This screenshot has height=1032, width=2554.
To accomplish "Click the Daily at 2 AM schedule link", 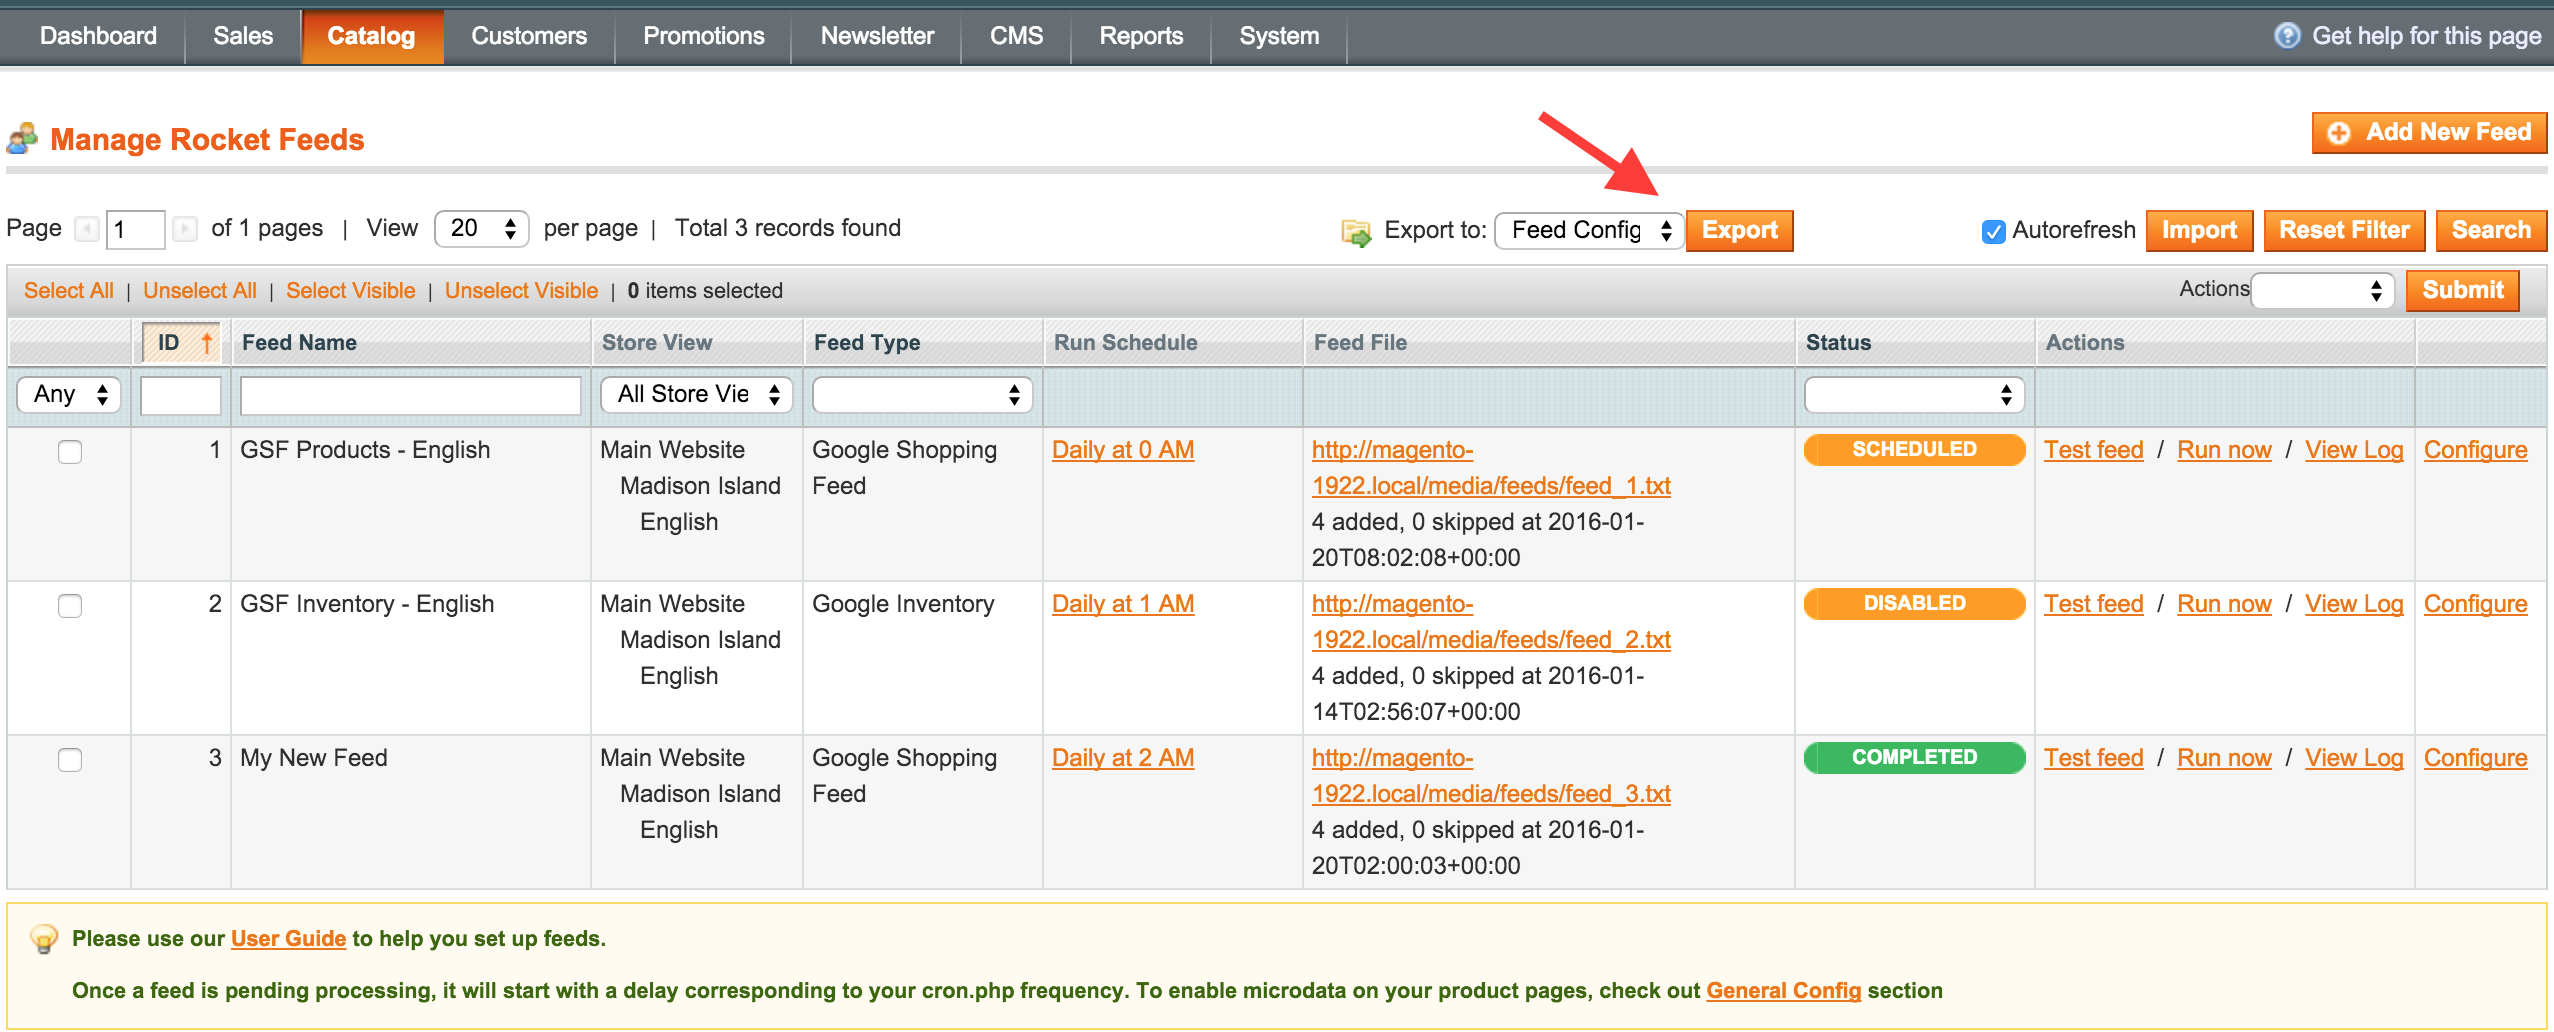I will click(x=1123, y=759).
